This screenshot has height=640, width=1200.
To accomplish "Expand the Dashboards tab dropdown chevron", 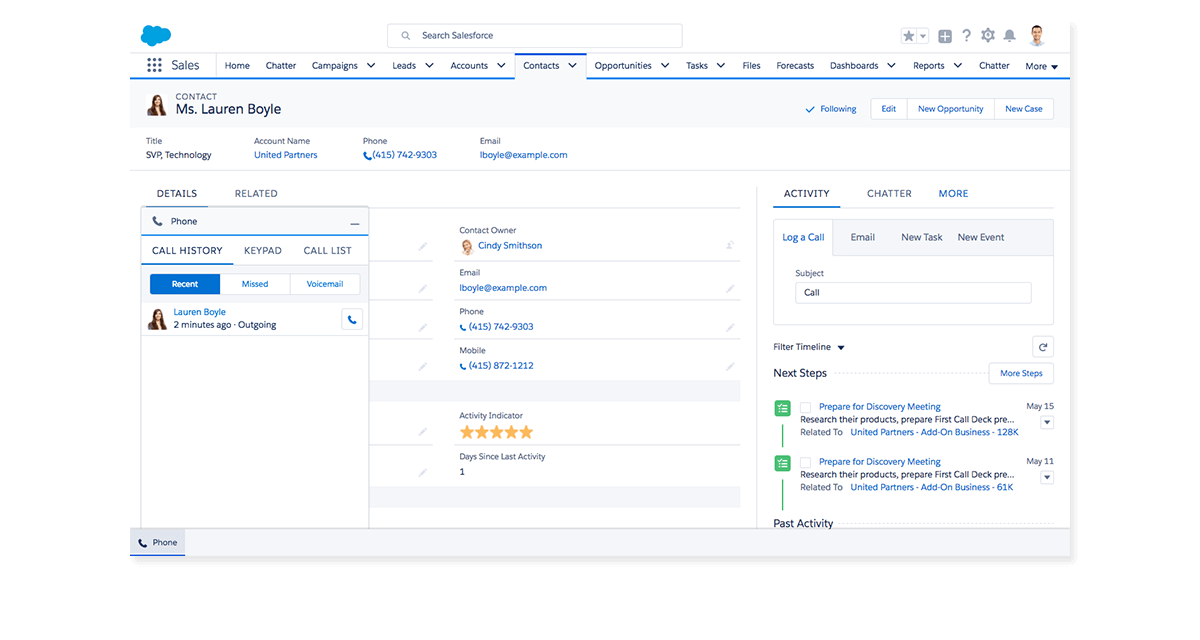I will 891,66.
